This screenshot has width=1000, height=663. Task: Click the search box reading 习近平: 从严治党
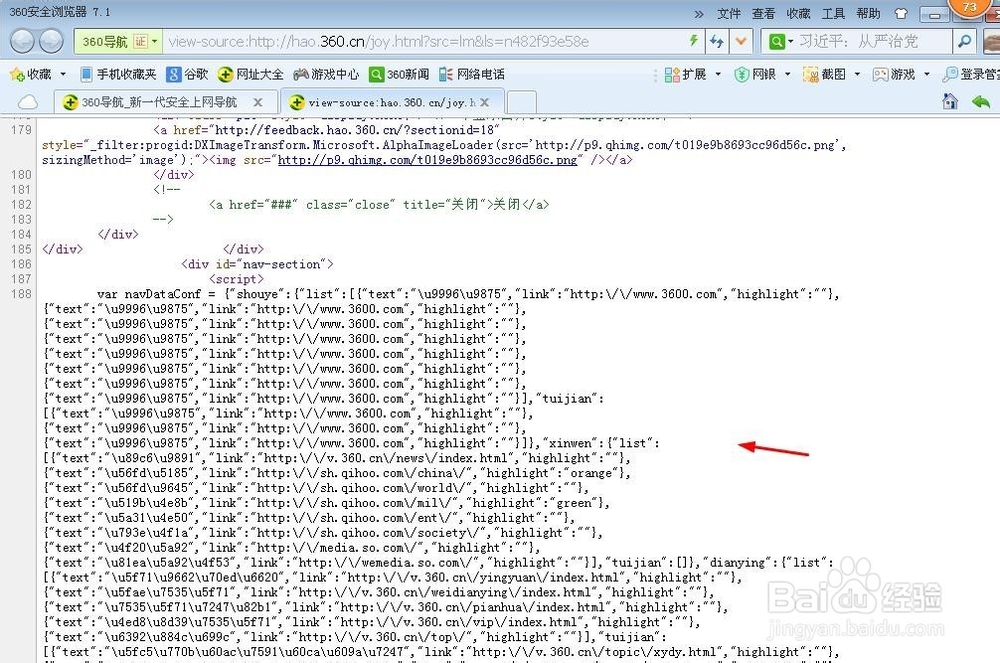click(x=873, y=42)
